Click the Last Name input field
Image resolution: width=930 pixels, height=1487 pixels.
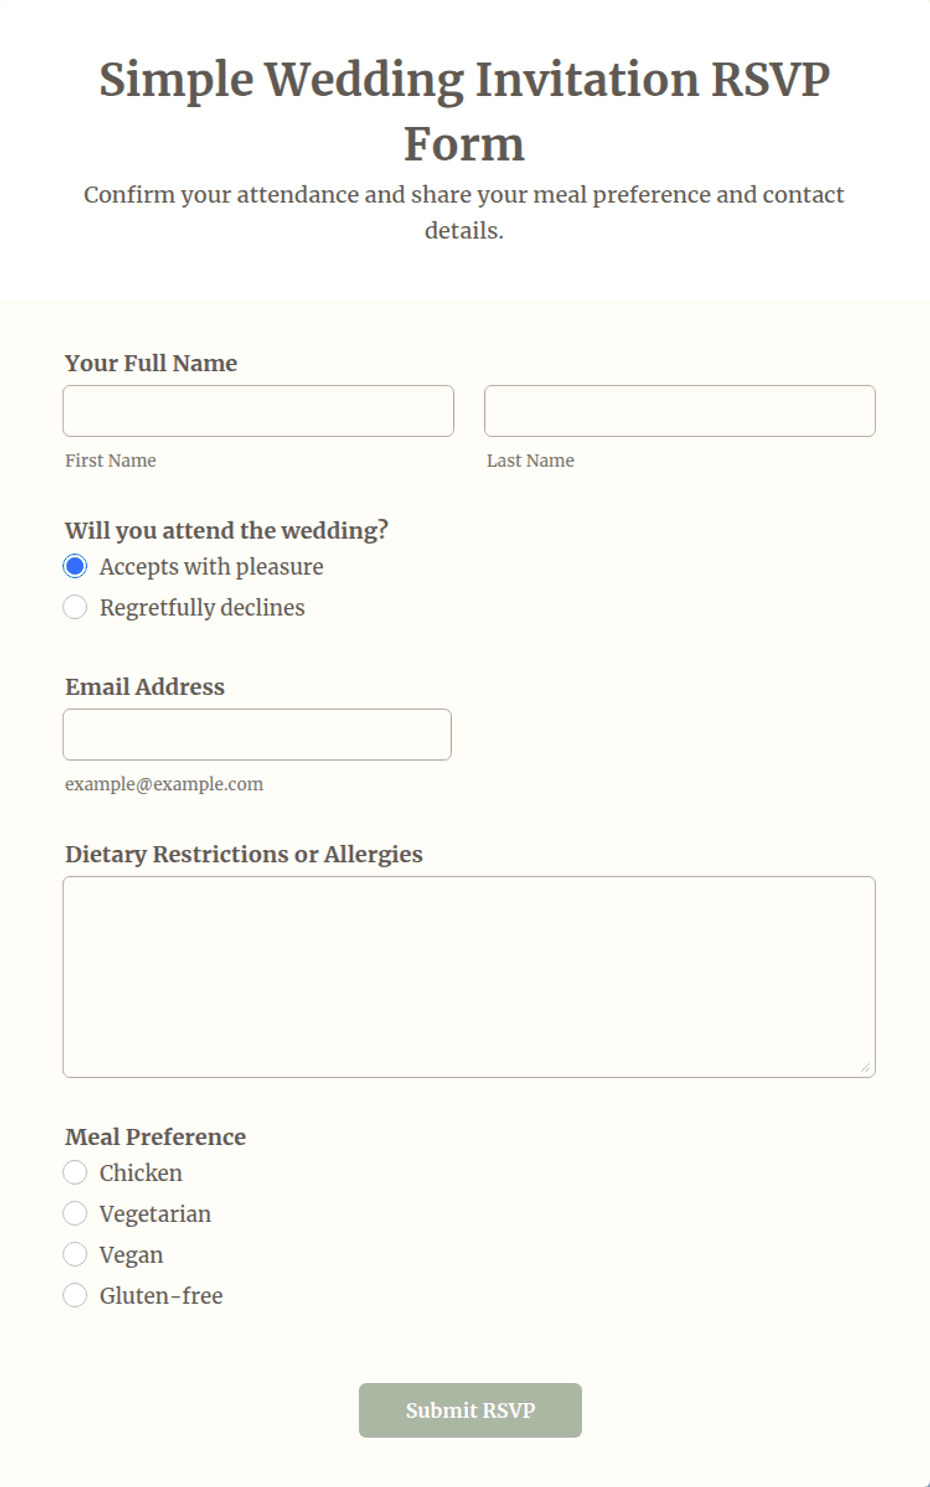(680, 411)
